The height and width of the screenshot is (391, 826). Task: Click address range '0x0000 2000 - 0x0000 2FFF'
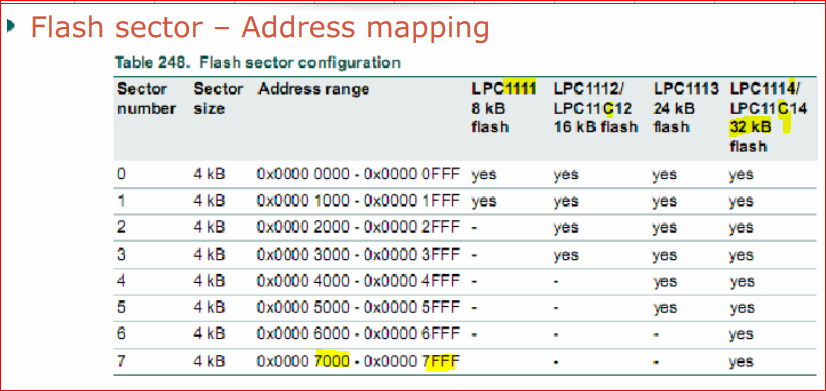(358, 228)
